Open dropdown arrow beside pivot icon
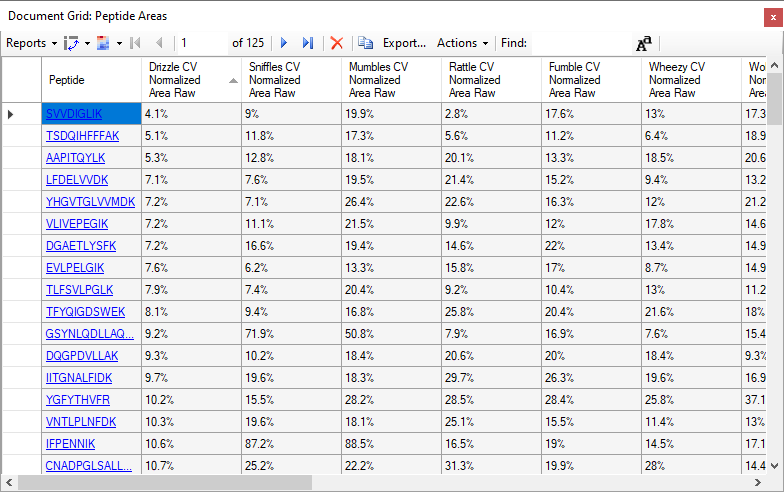 coord(87,43)
